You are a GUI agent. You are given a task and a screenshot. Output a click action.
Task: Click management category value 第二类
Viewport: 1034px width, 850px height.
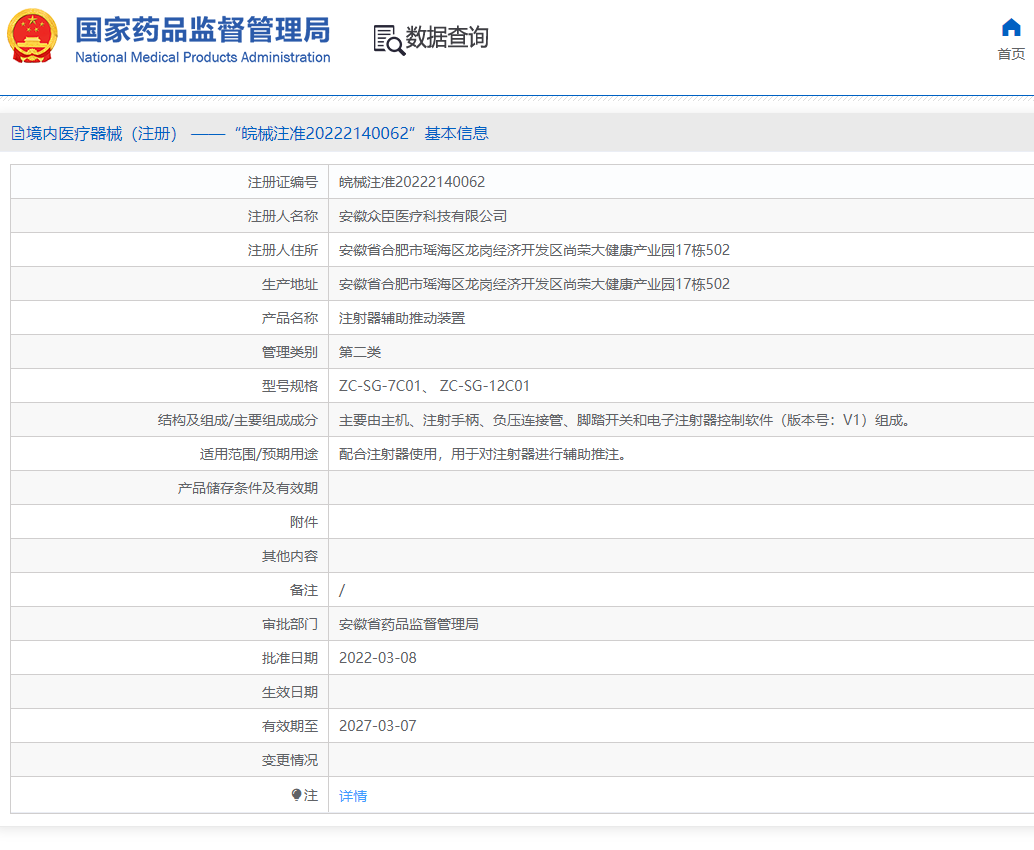pyautogui.click(x=360, y=352)
